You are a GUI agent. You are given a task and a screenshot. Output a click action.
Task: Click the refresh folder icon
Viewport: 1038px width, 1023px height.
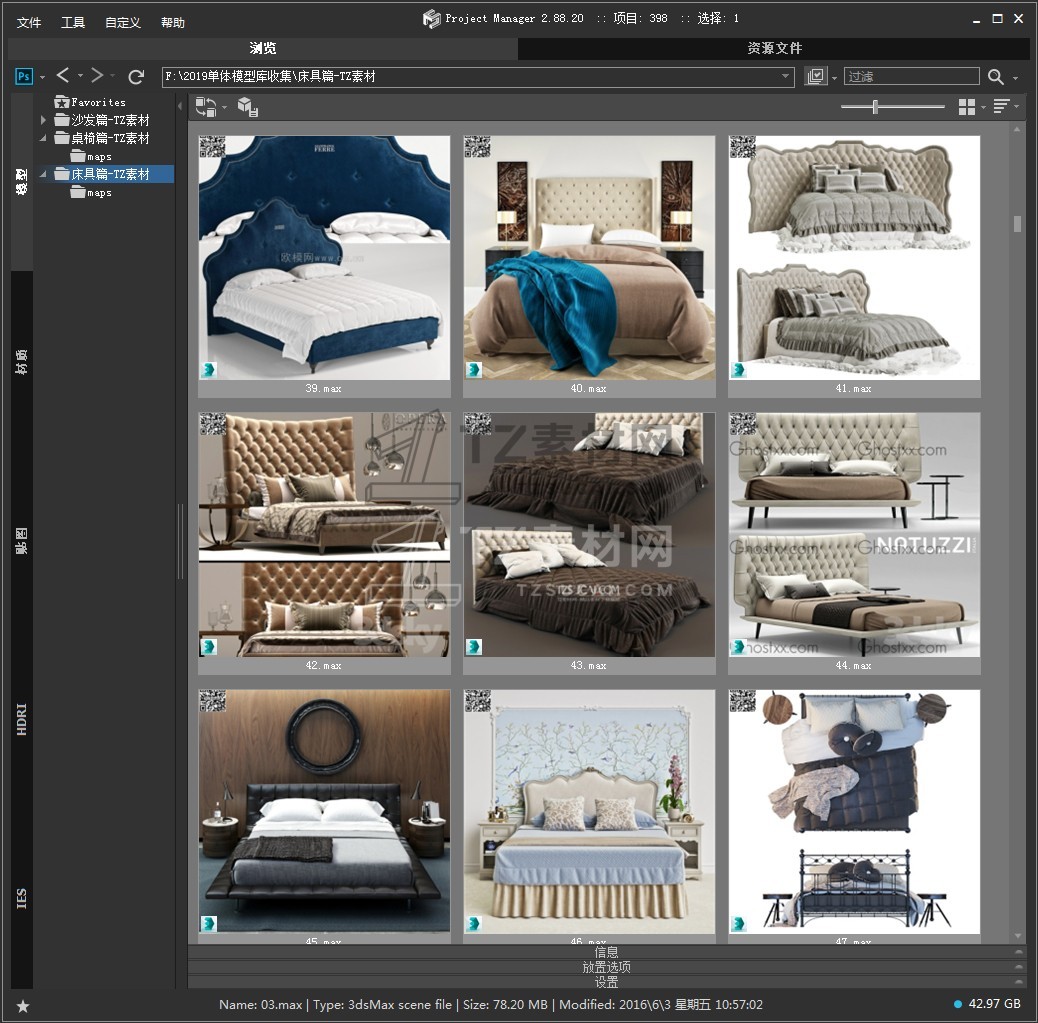(x=136, y=76)
